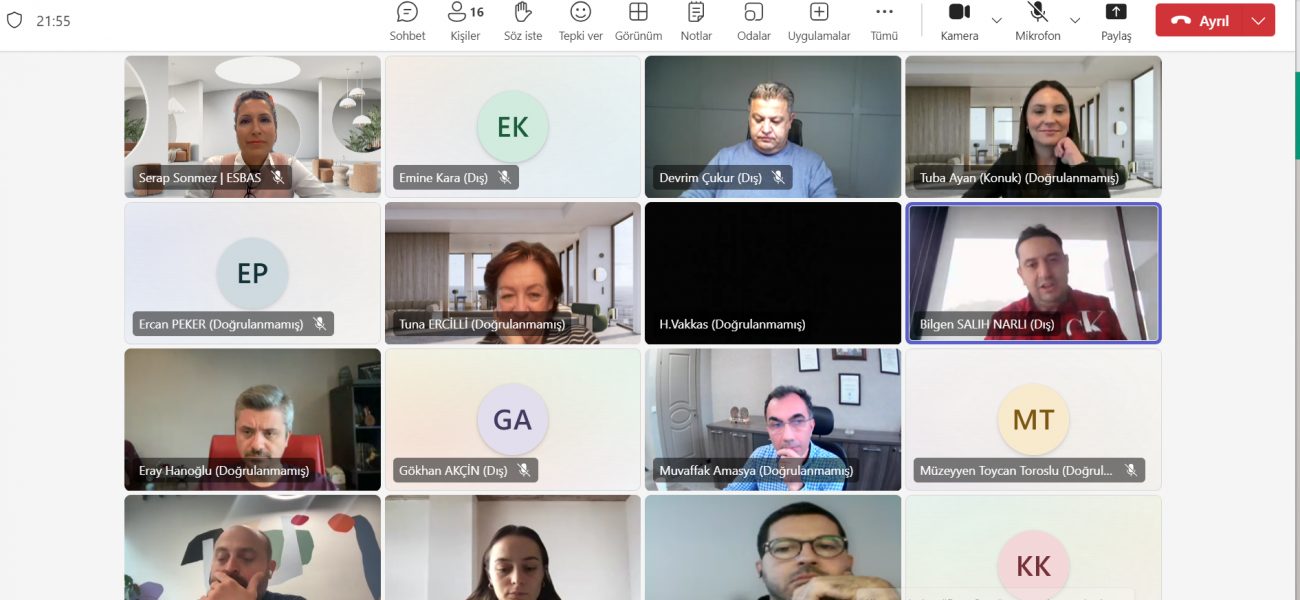
Task: Select Gökhan AKÇİN avatar tile
Action: coord(512,419)
